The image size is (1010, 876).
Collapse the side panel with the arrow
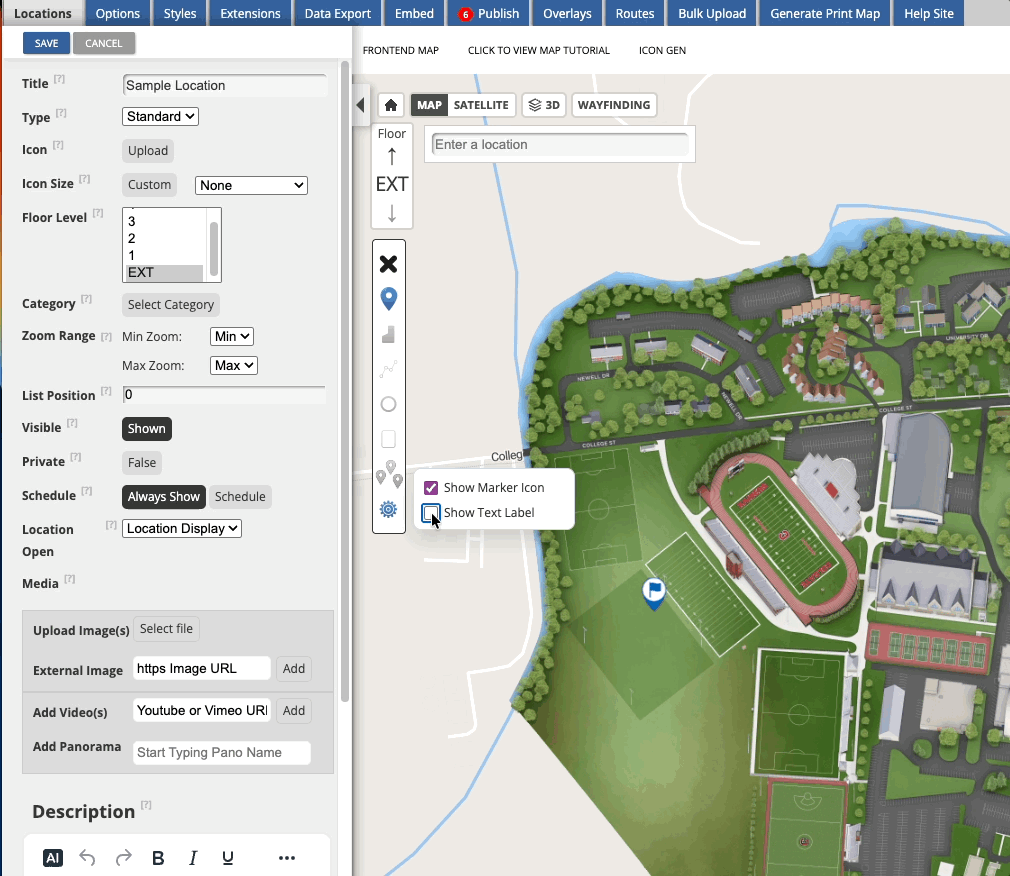[361, 105]
